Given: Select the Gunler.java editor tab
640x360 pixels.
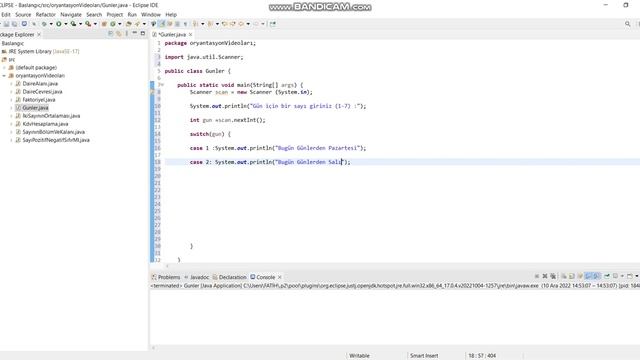Looking at the screenshot, I should pos(172,35).
